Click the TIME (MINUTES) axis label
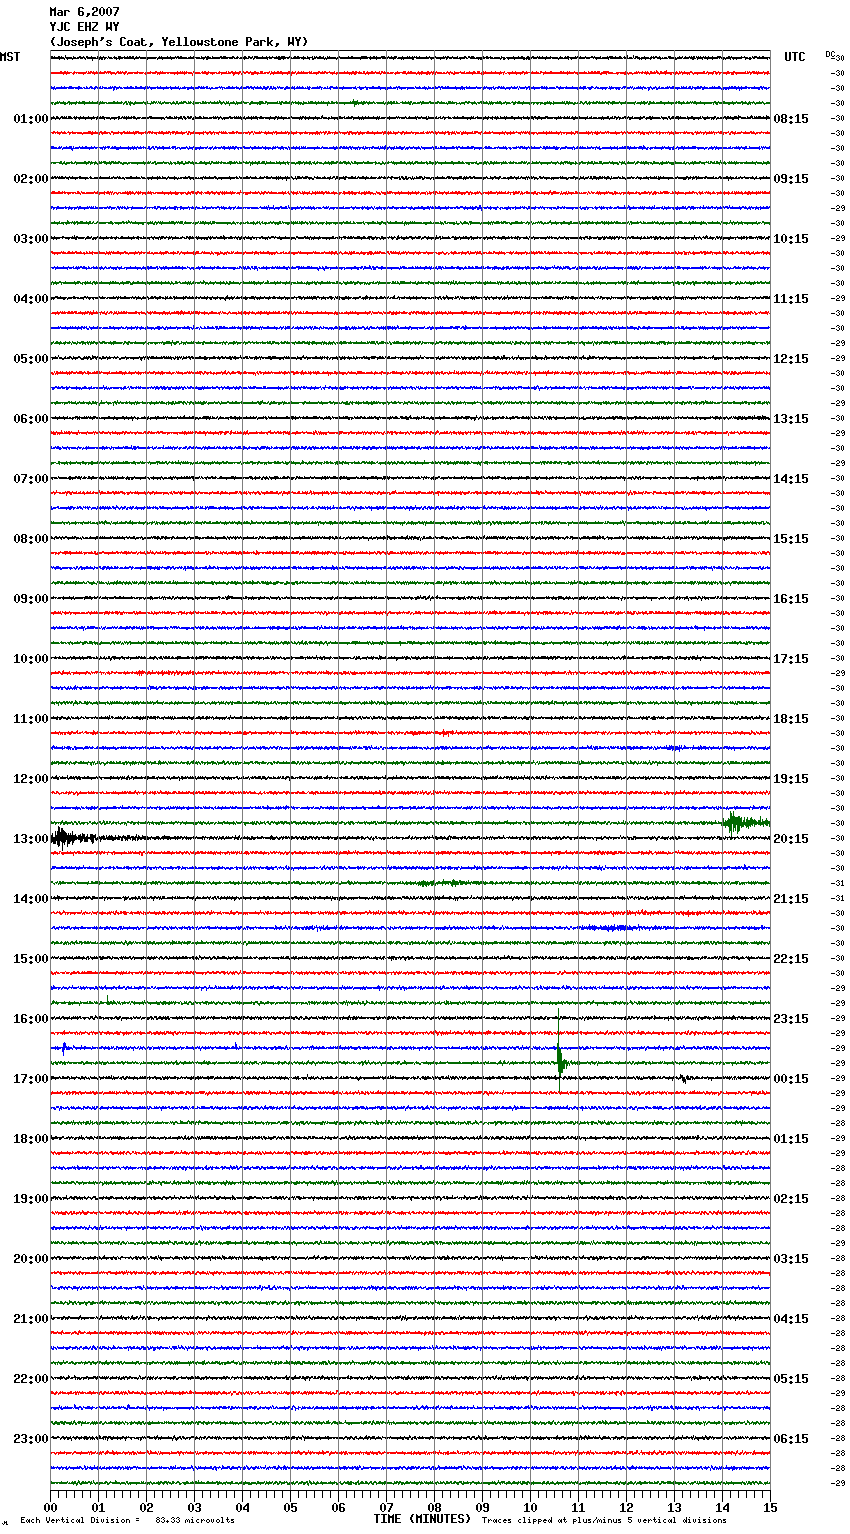Screen dimensions: 850x1534 [422, 1519]
